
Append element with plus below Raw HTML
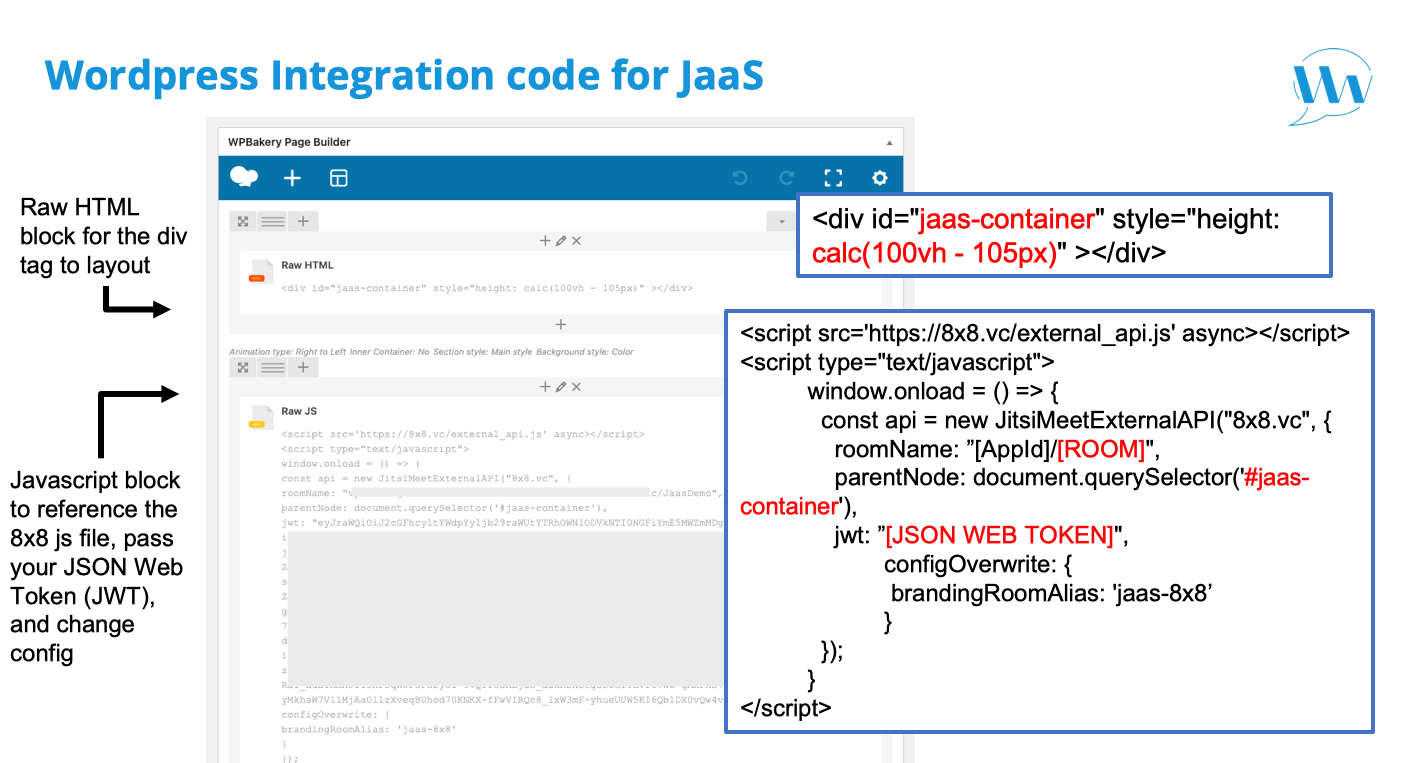561,324
